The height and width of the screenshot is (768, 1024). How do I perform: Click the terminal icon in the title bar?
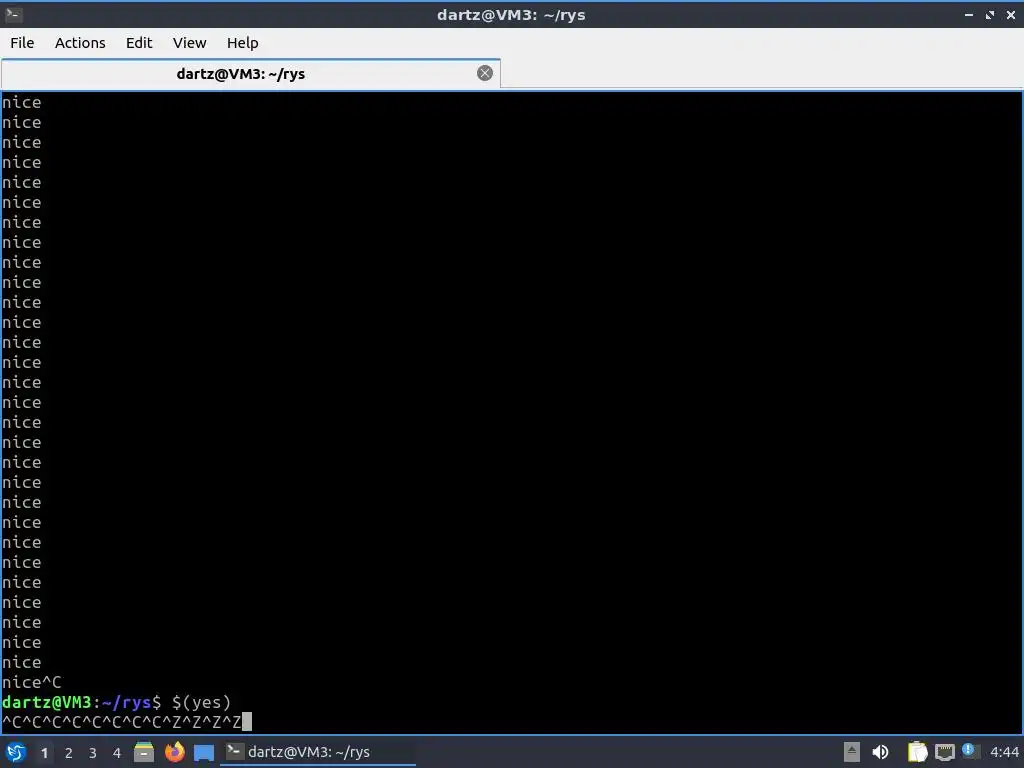14,14
